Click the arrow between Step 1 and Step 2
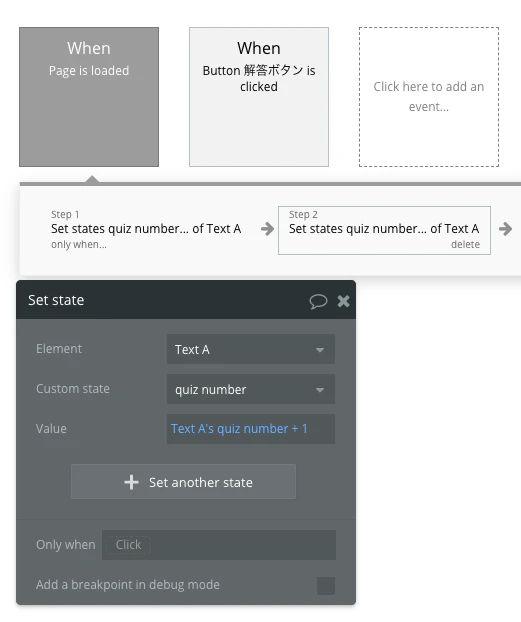Viewport: 521px width, 622px height. coord(267,229)
